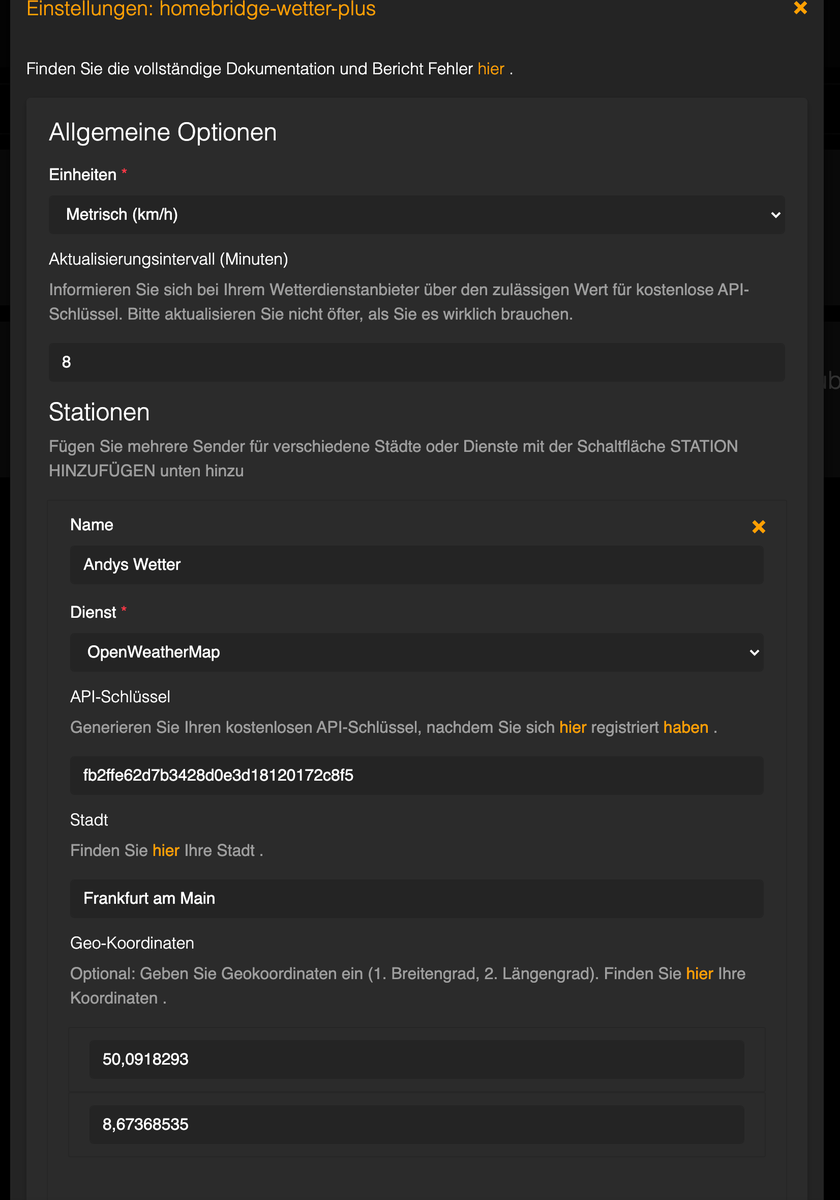
Task: Focus the longitude field 8,67368535
Action: point(416,1124)
